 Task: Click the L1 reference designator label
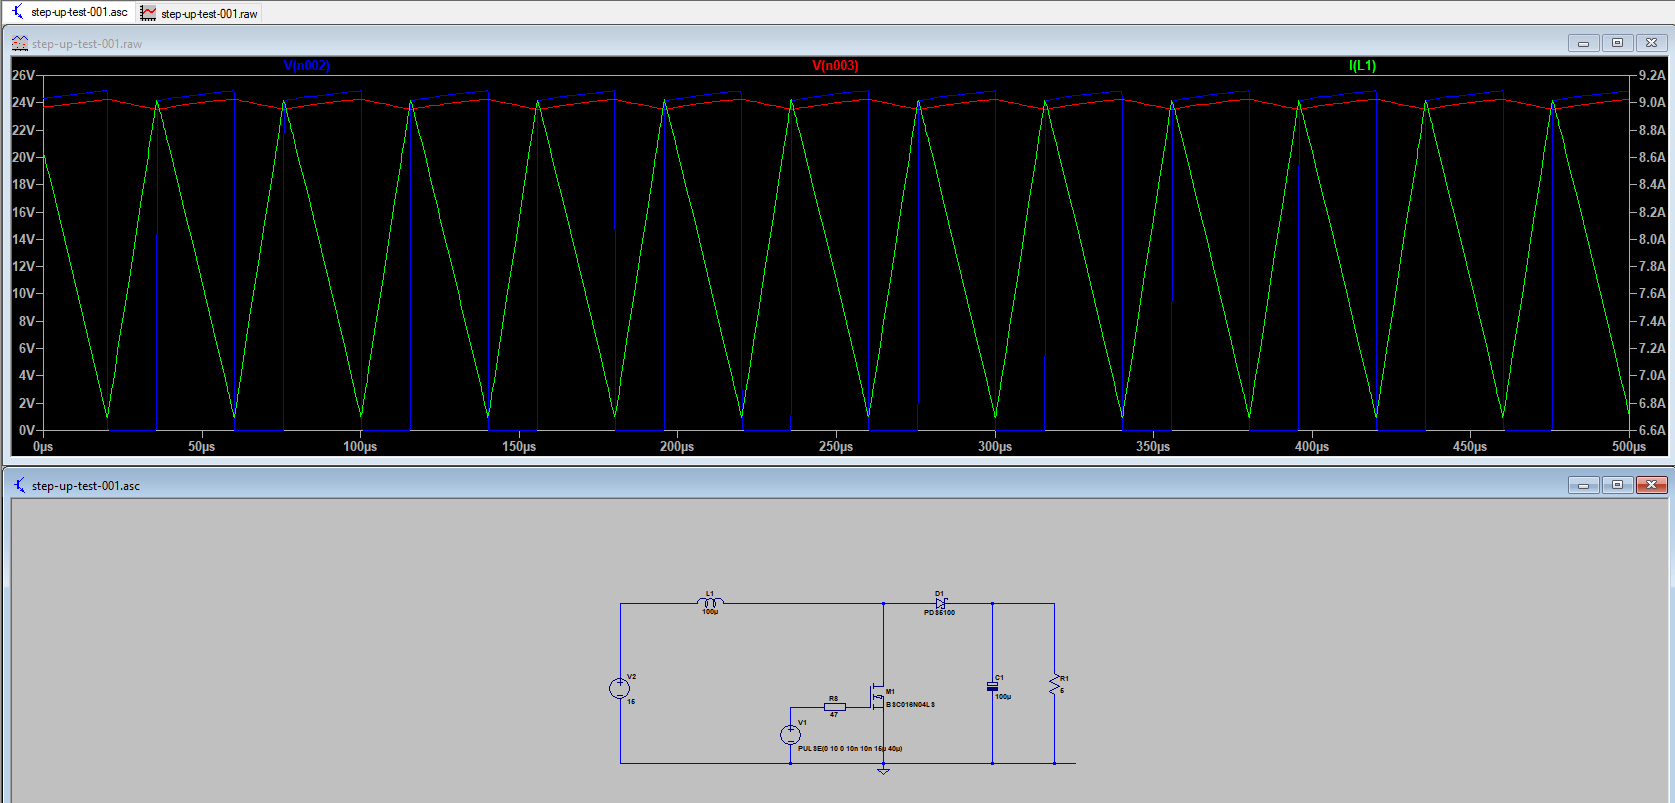(x=710, y=593)
